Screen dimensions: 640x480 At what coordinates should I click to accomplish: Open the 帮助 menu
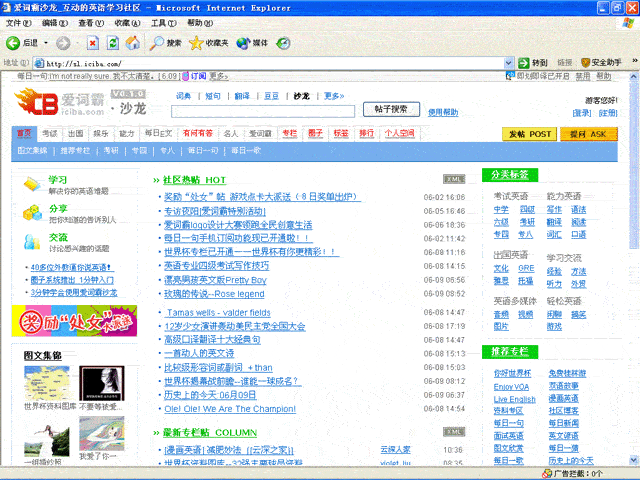click(x=200, y=23)
